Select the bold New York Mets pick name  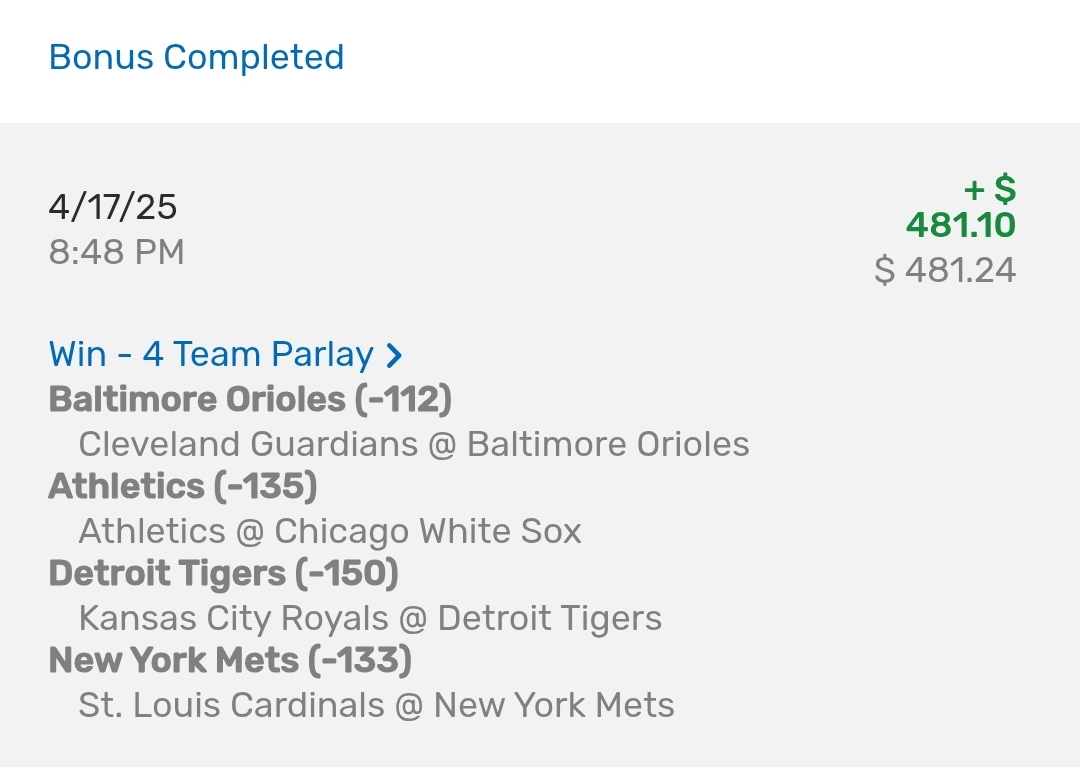coord(174,661)
